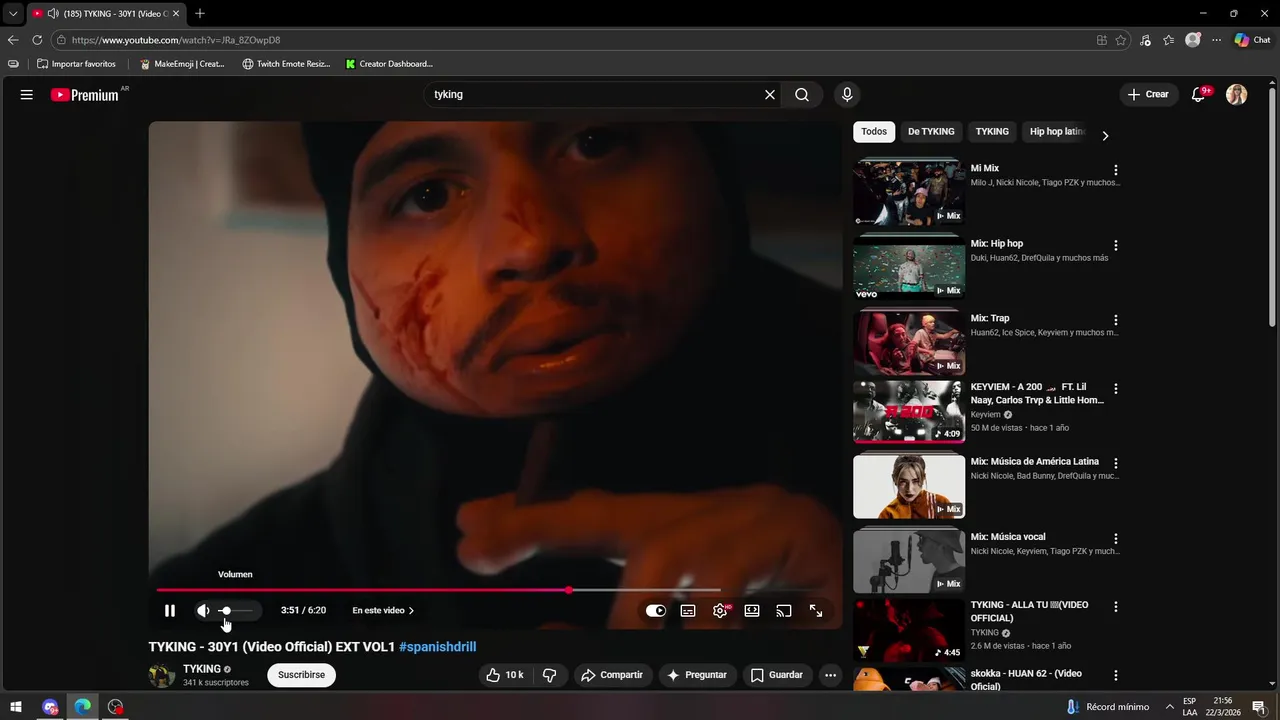The width and height of the screenshot is (1280, 720).
Task: Click the volume slider handle
Action: click(226, 611)
